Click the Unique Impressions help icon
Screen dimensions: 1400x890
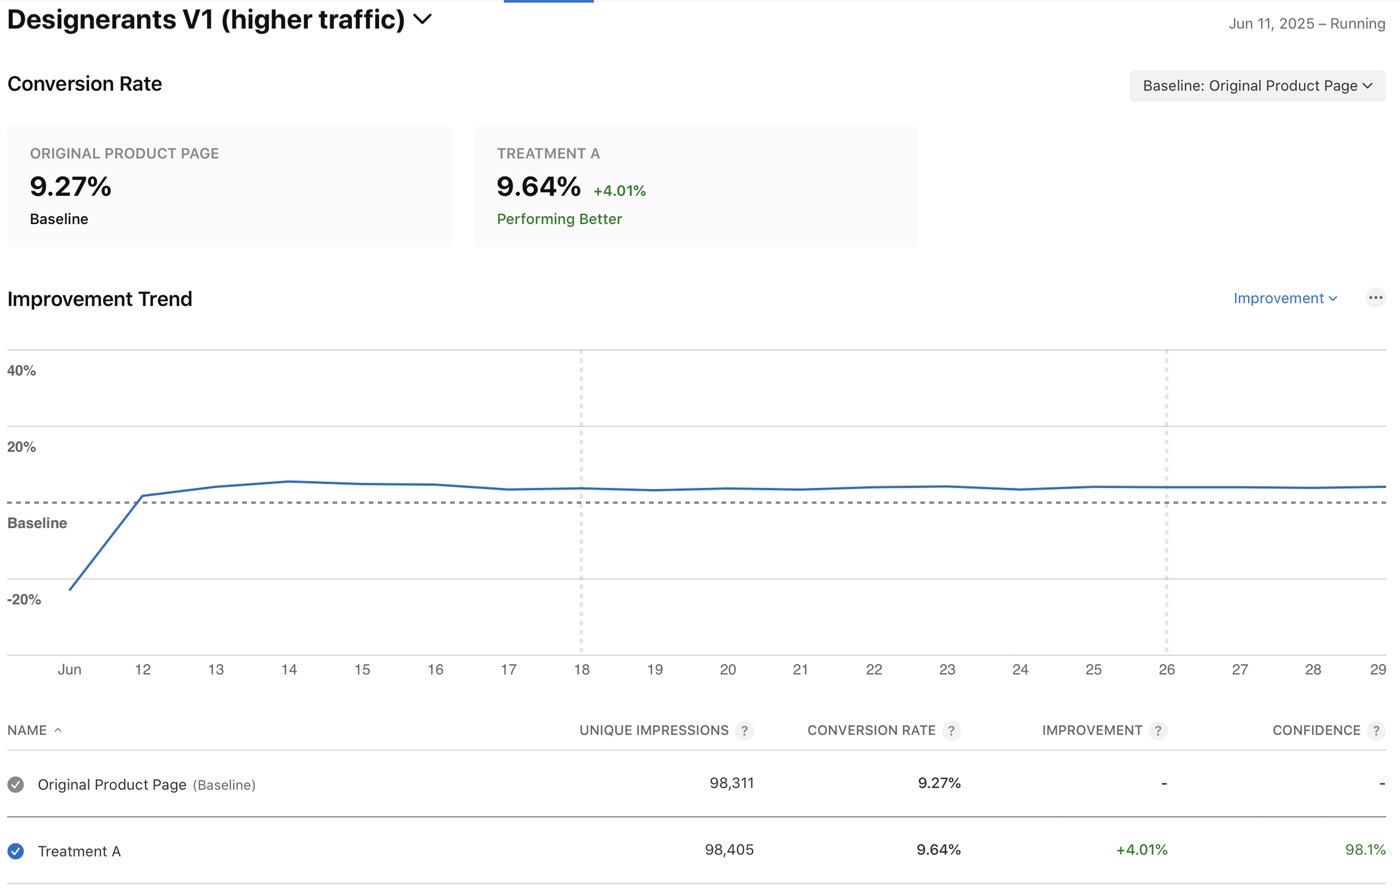click(x=744, y=731)
